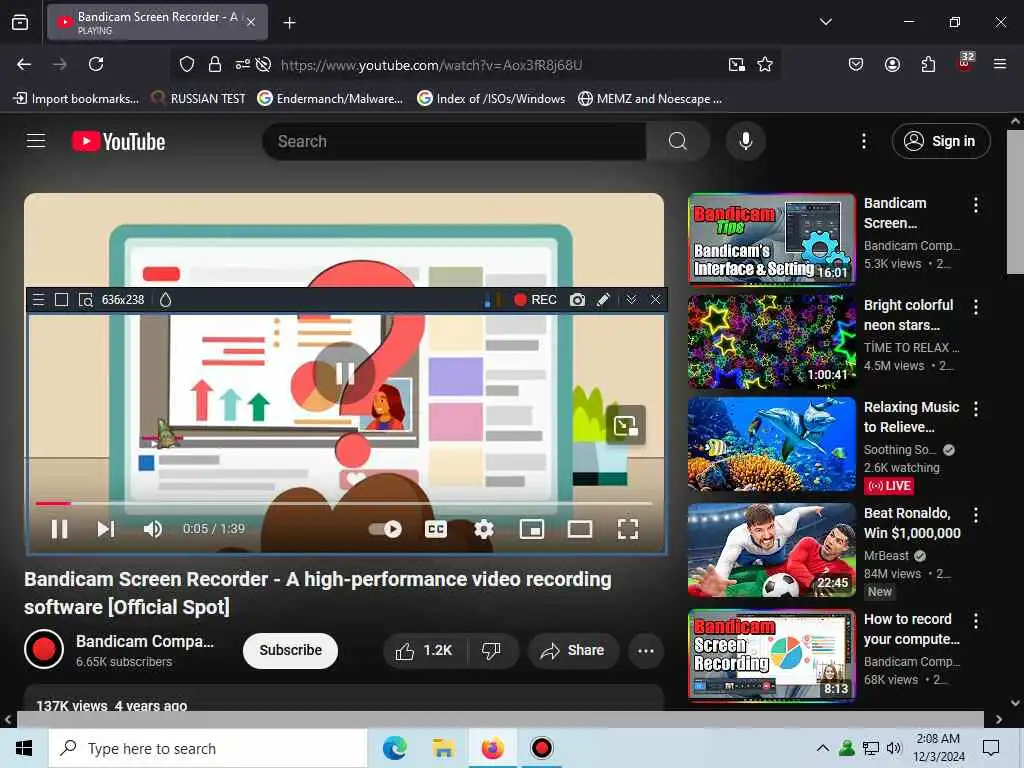The height and width of the screenshot is (768, 1024).
Task: Share the video
Action: [573, 650]
